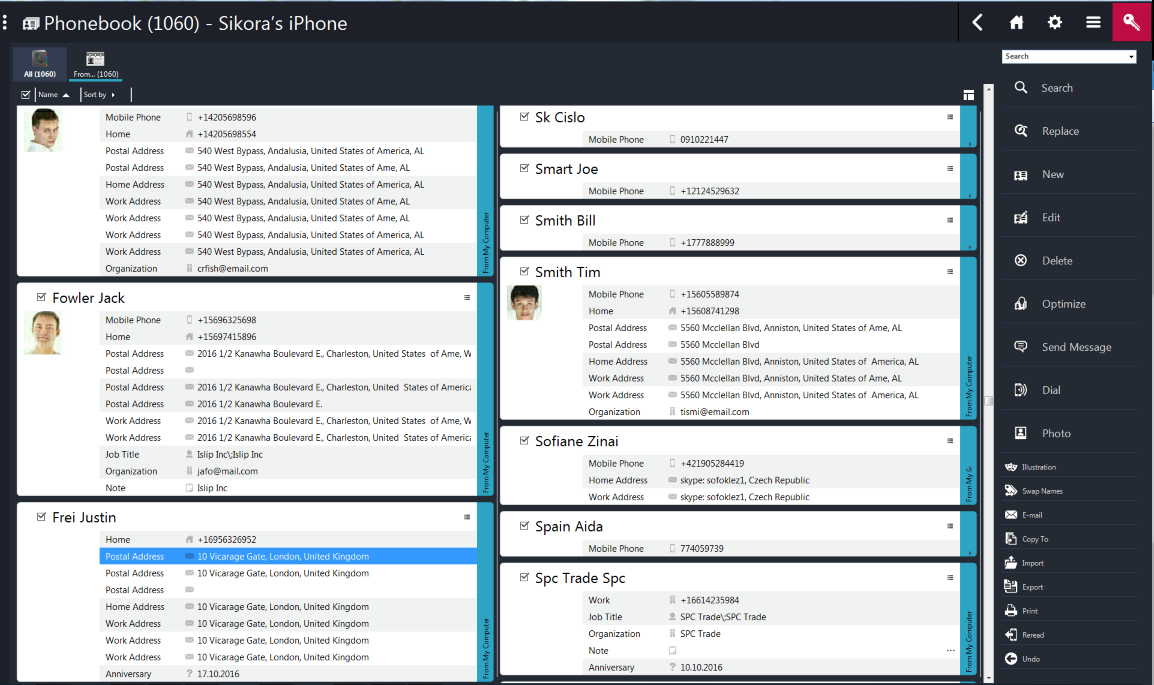
Task: Open Sk Cislo card options menu
Action: [950, 117]
